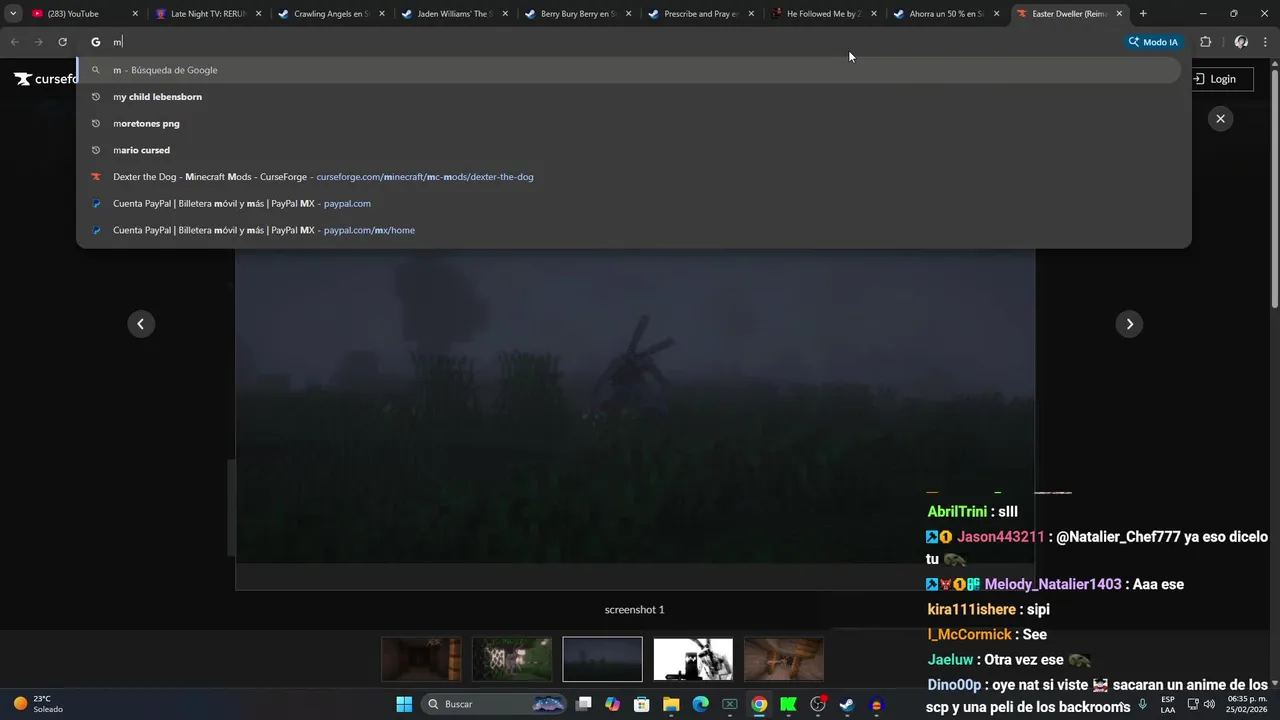Click the browser back arrow
The image size is (1280, 720).
pos(15,42)
